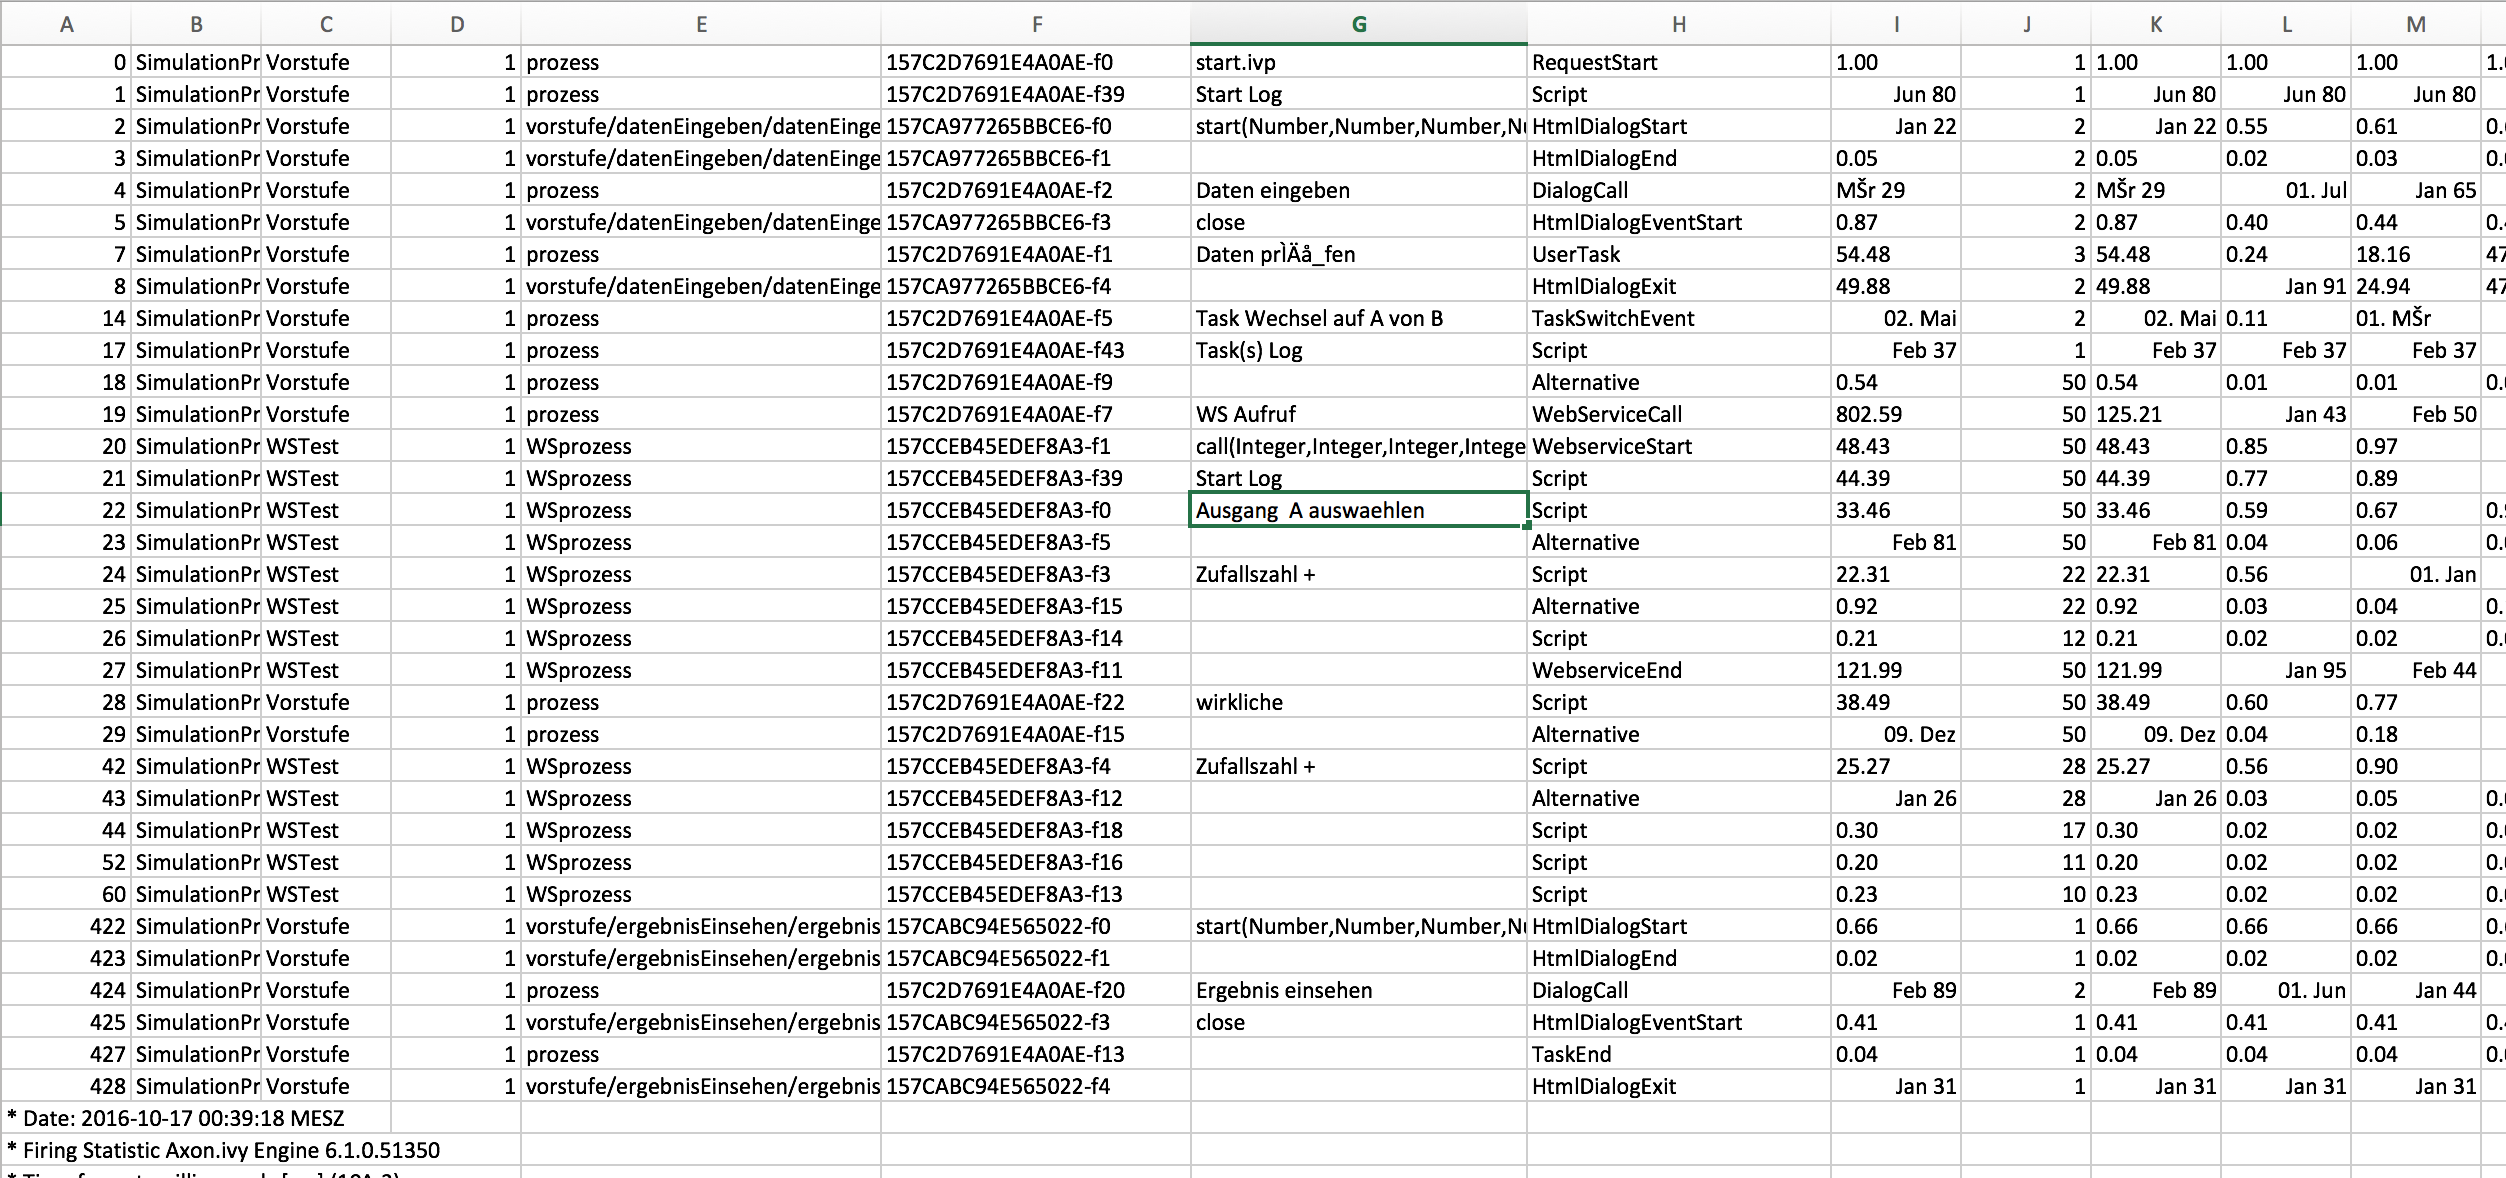This screenshot has width=2506, height=1178.
Task: Select the 'WebserviceEnd' cell
Action: 1679,670
